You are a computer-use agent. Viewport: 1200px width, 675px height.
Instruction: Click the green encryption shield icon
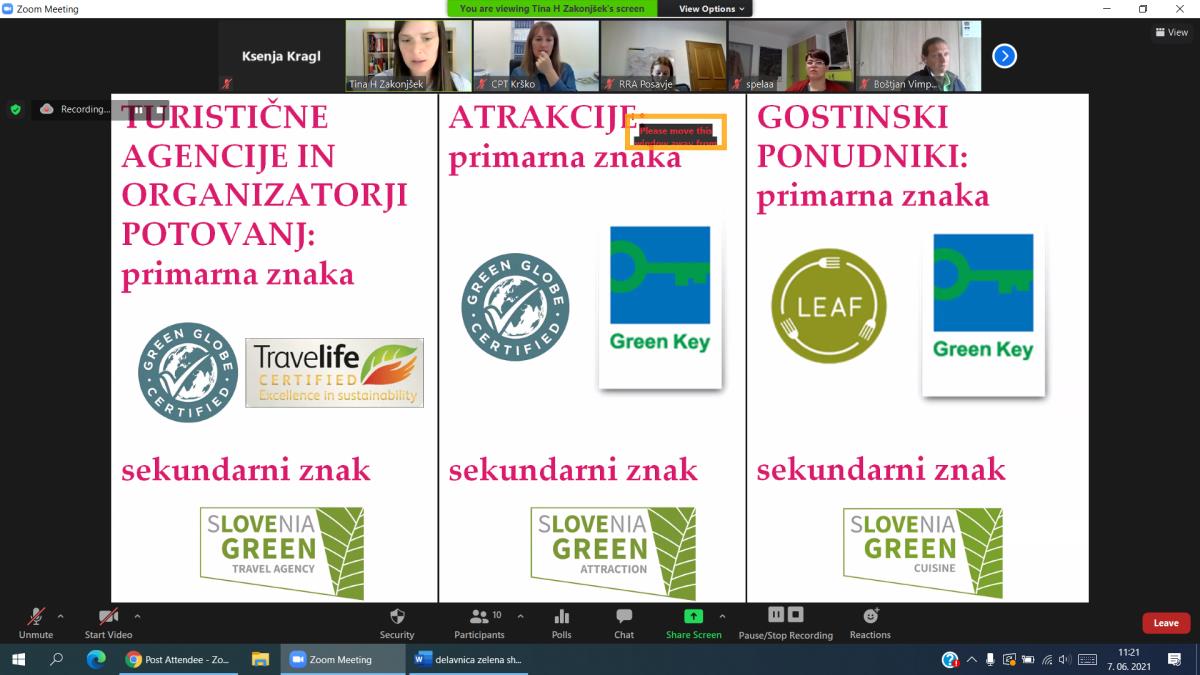click(15, 109)
